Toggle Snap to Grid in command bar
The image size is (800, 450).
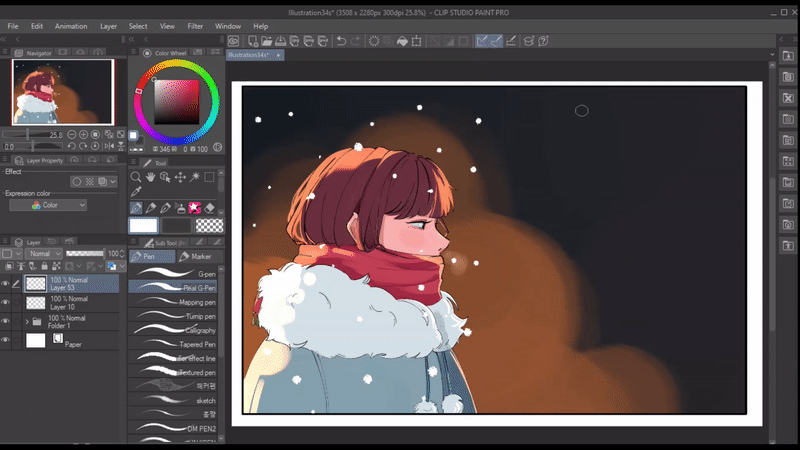[x=511, y=41]
